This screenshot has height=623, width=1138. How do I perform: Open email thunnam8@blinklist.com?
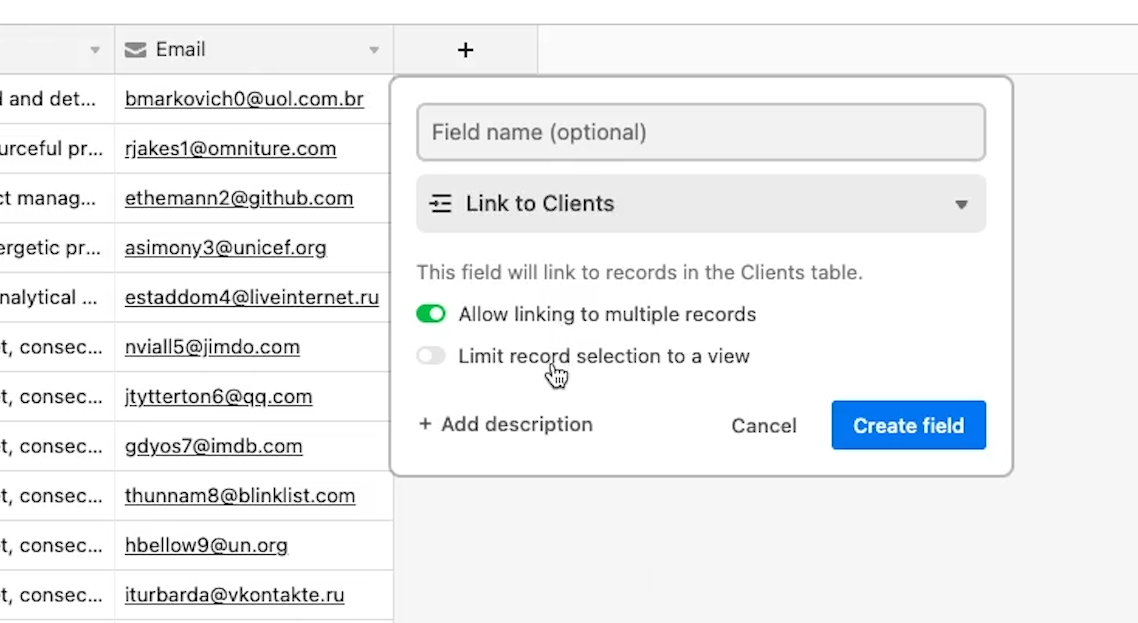[x=240, y=495]
